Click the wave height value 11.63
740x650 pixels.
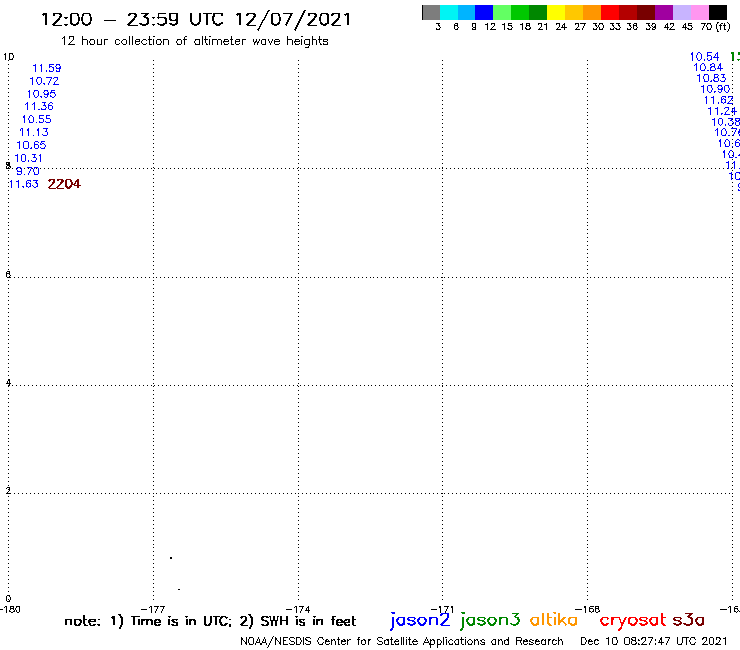click(x=24, y=184)
